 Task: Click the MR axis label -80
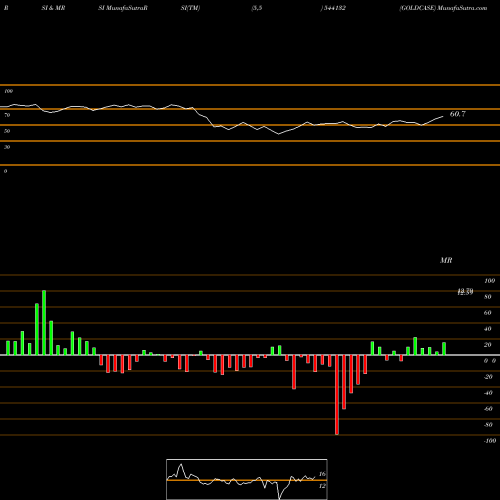pyautogui.click(x=488, y=425)
